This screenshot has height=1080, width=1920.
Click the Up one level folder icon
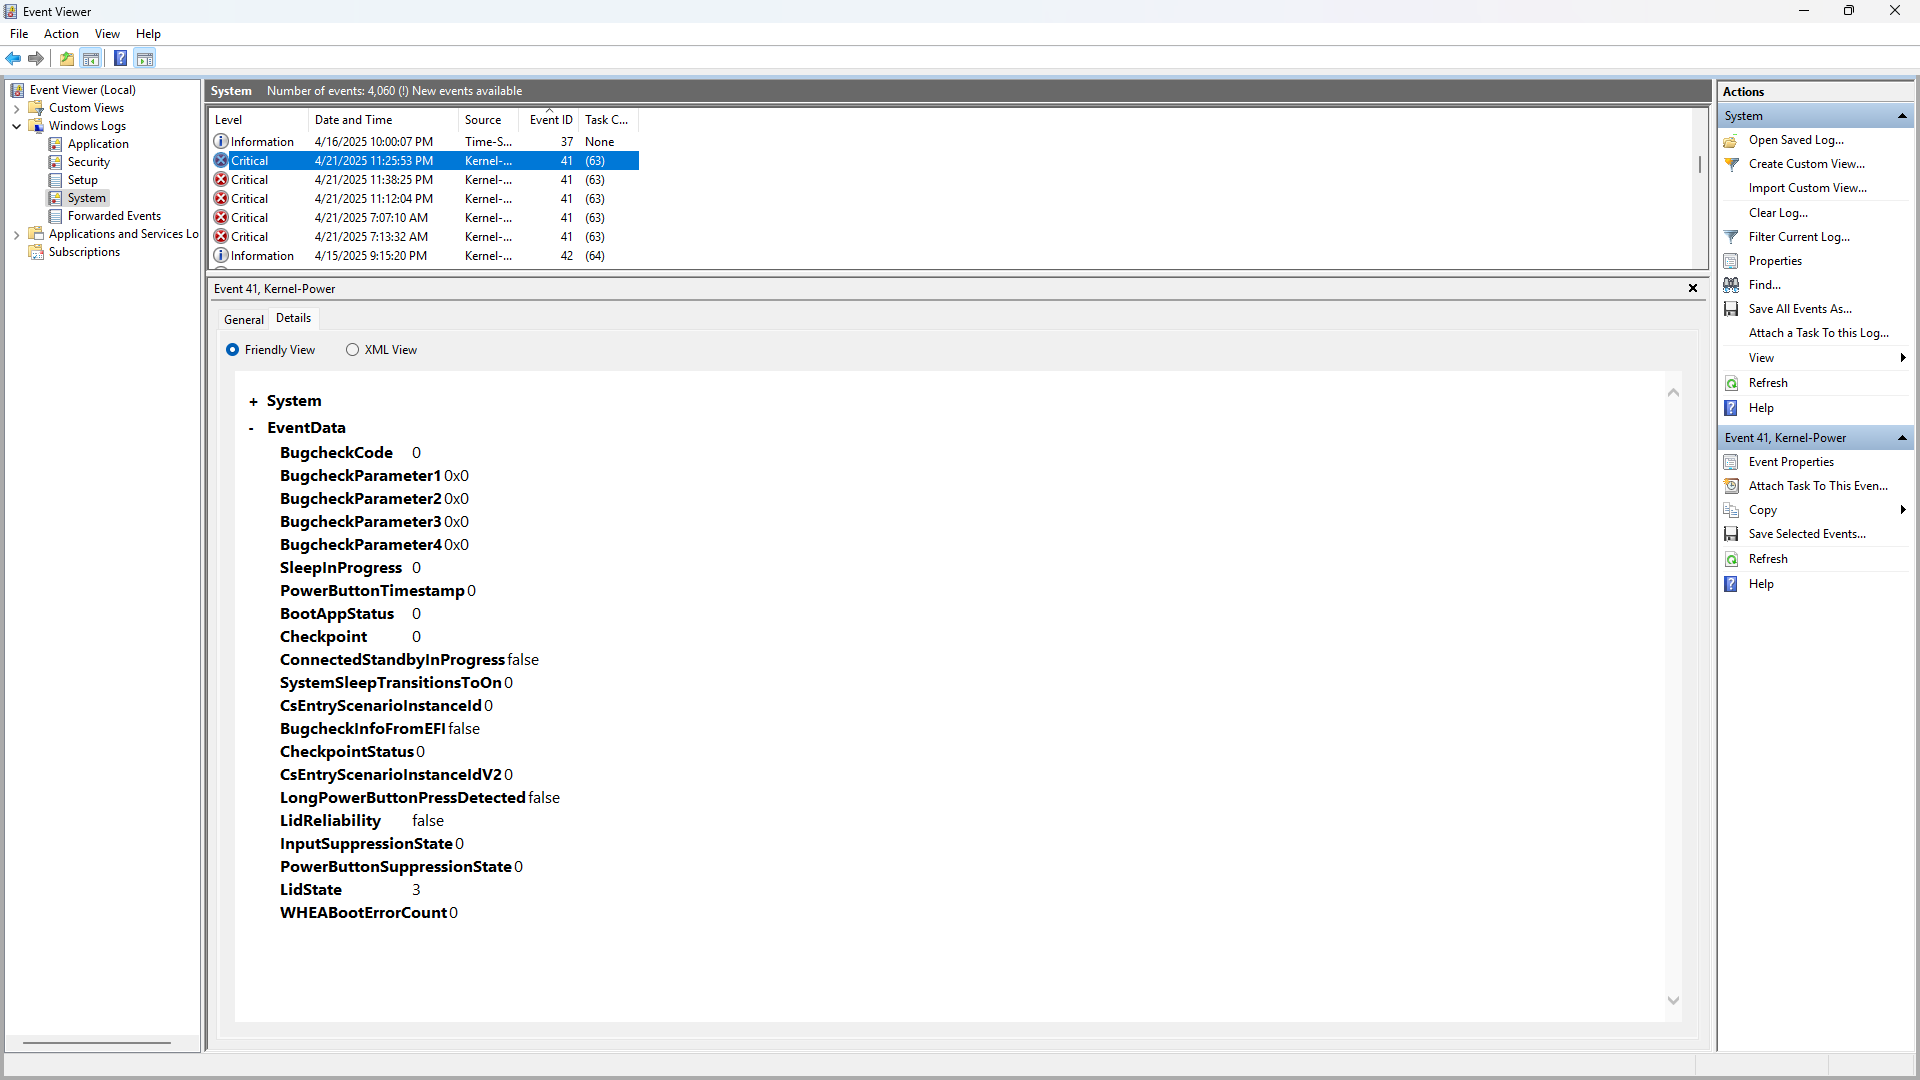click(67, 59)
